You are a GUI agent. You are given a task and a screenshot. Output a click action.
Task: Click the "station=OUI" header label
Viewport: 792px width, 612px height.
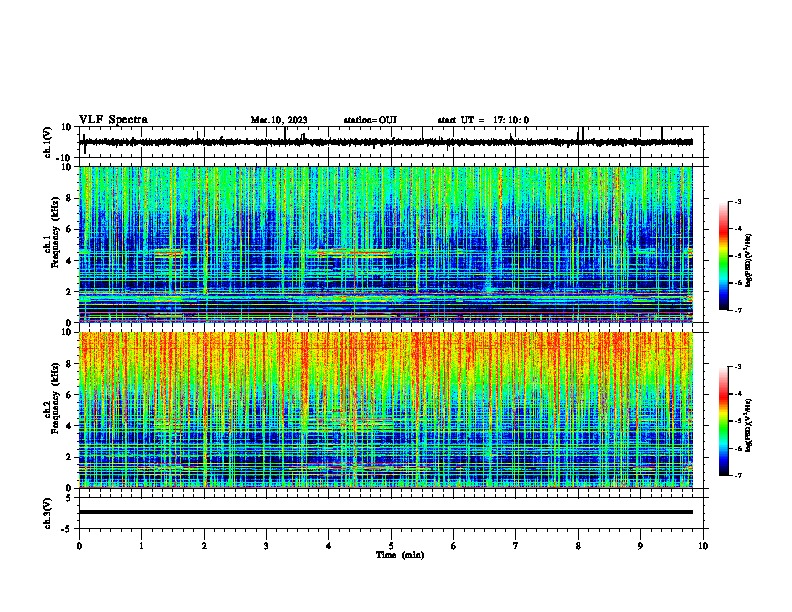pyautogui.click(x=370, y=120)
